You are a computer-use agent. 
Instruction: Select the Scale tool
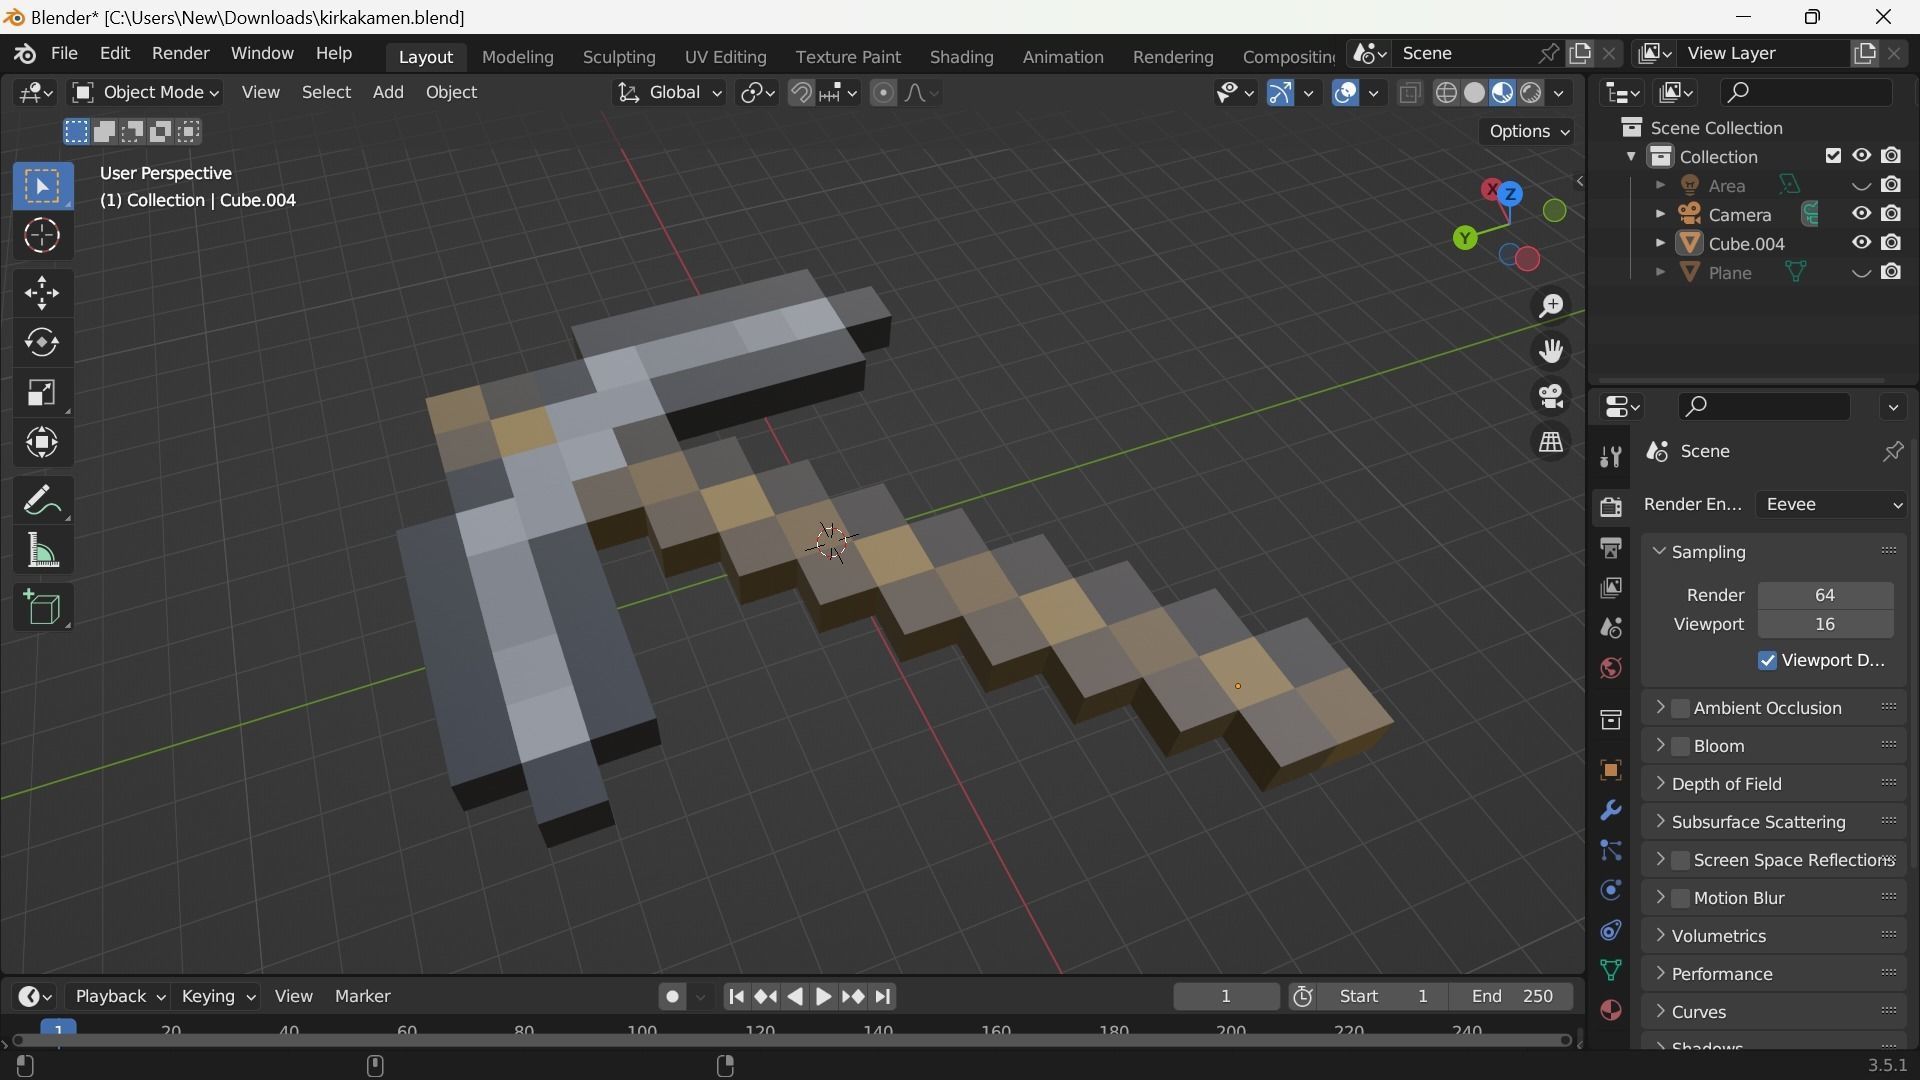point(42,393)
